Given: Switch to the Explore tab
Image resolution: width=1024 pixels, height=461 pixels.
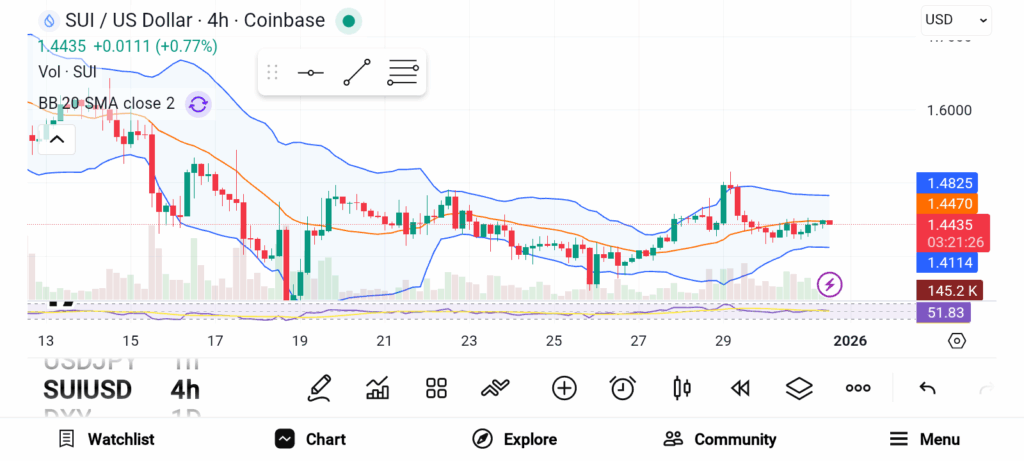Looking at the screenshot, I should point(514,439).
